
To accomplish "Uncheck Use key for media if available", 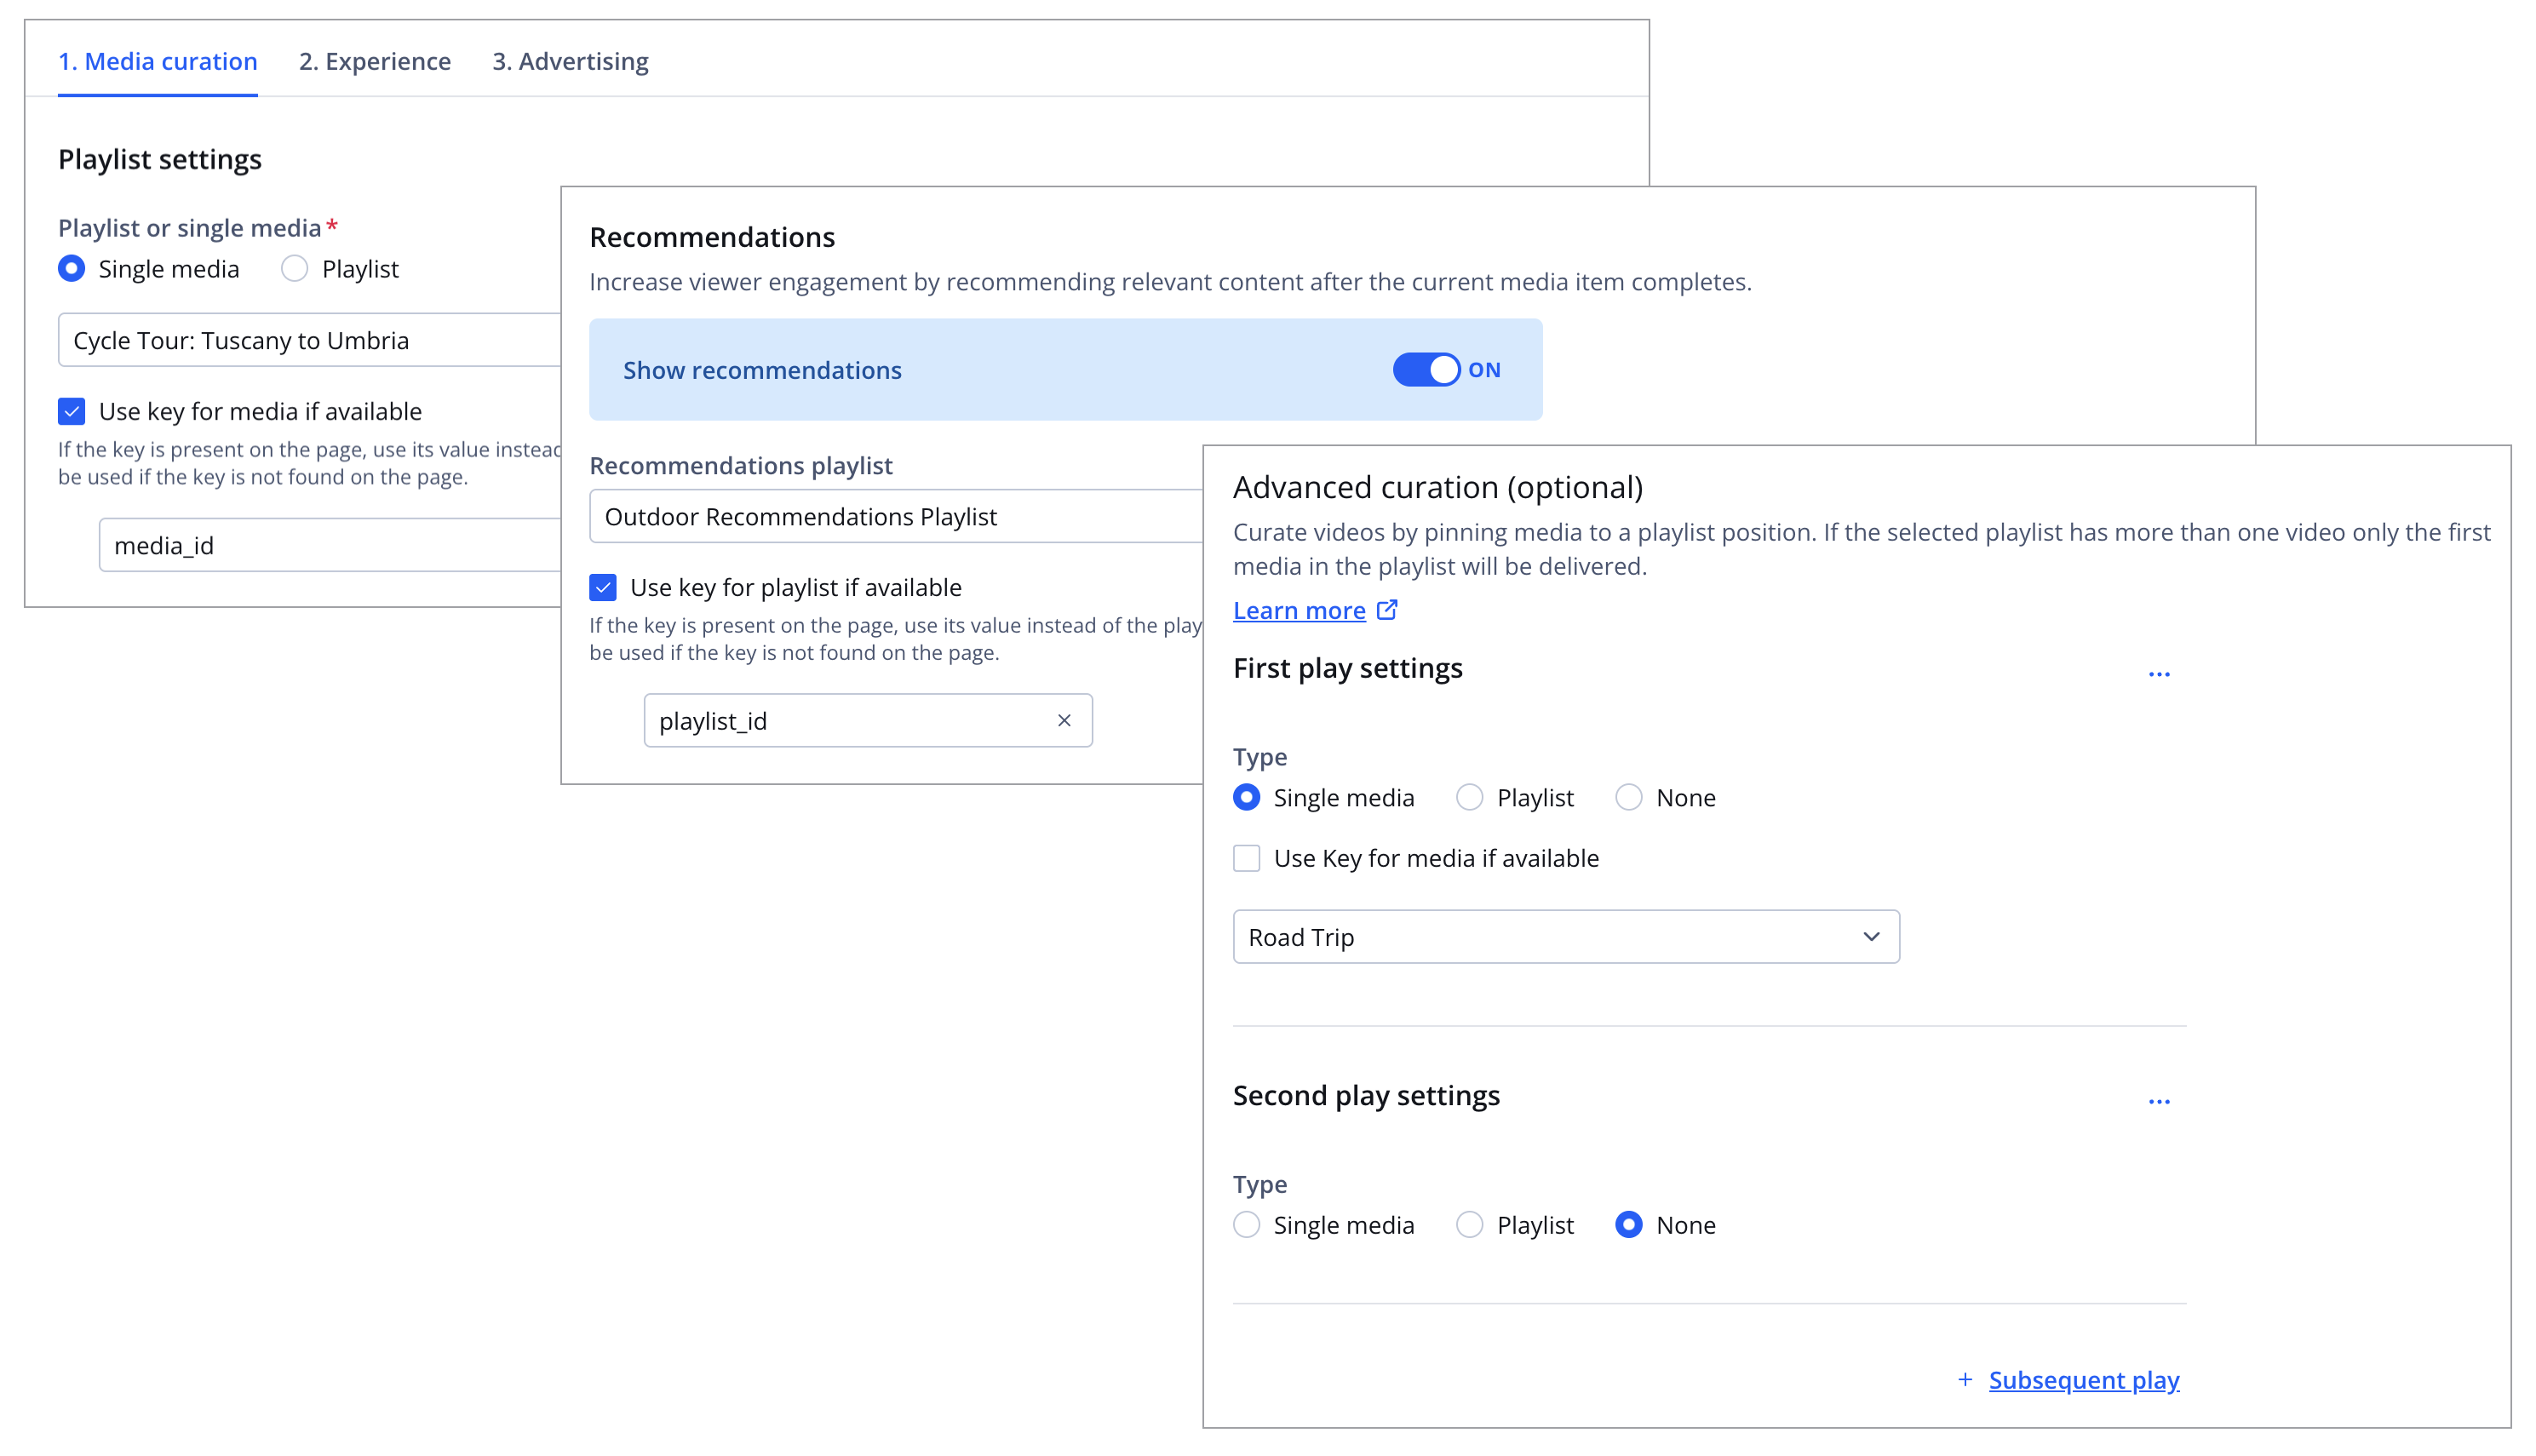I will click(72, 411).
